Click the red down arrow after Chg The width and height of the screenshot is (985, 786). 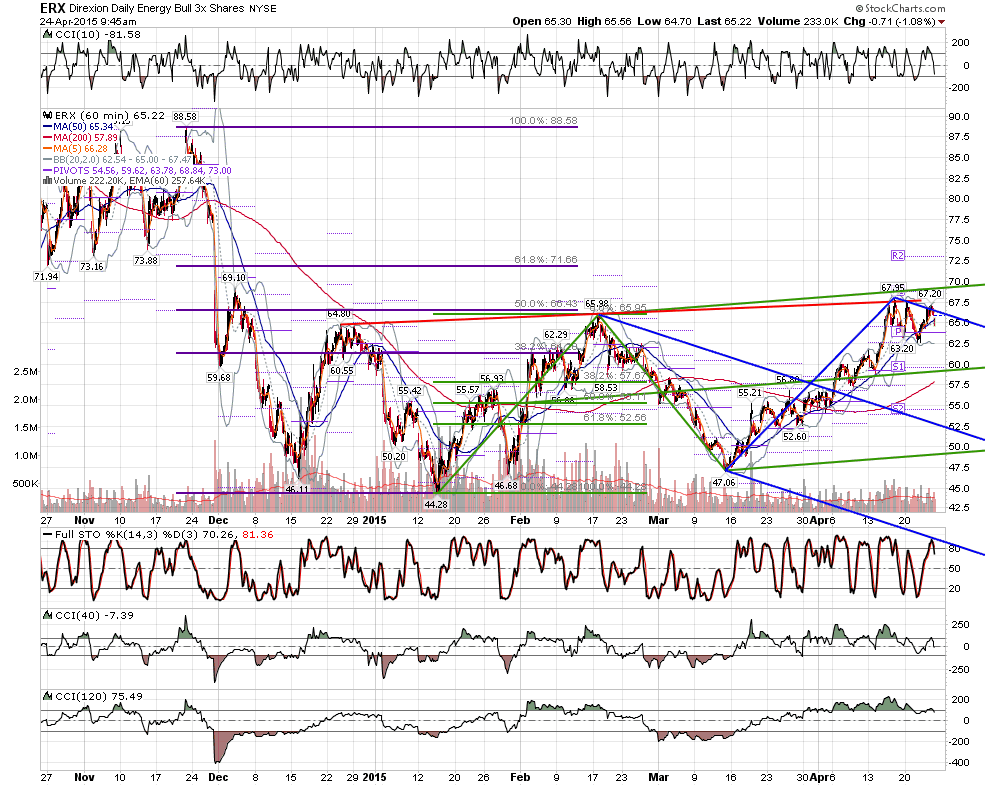click(x=941, y=22)
